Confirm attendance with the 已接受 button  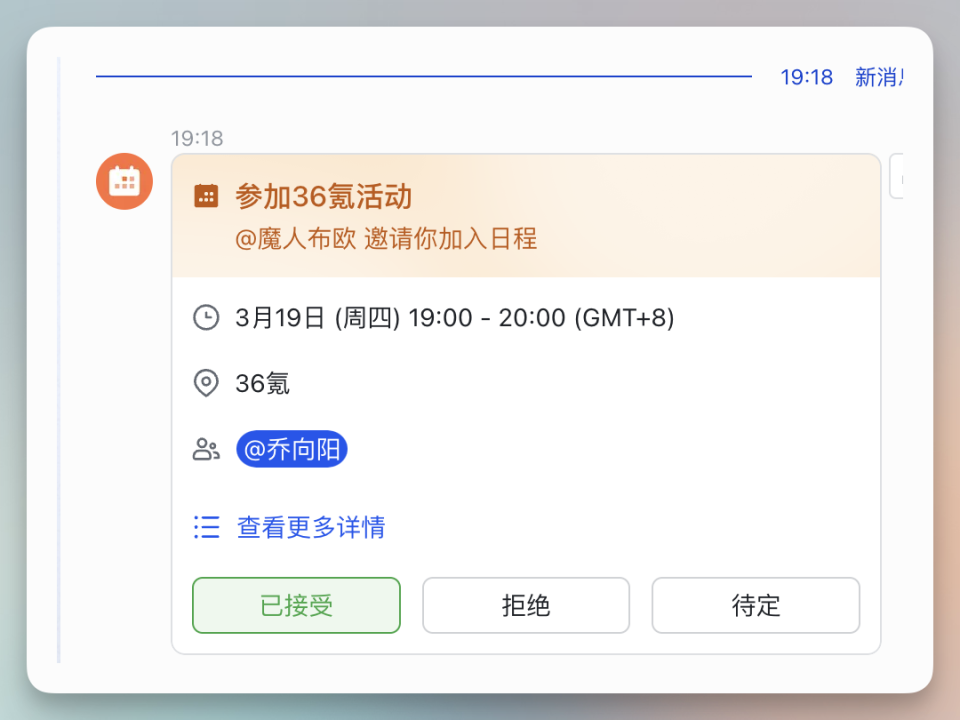tap(295, 605)
